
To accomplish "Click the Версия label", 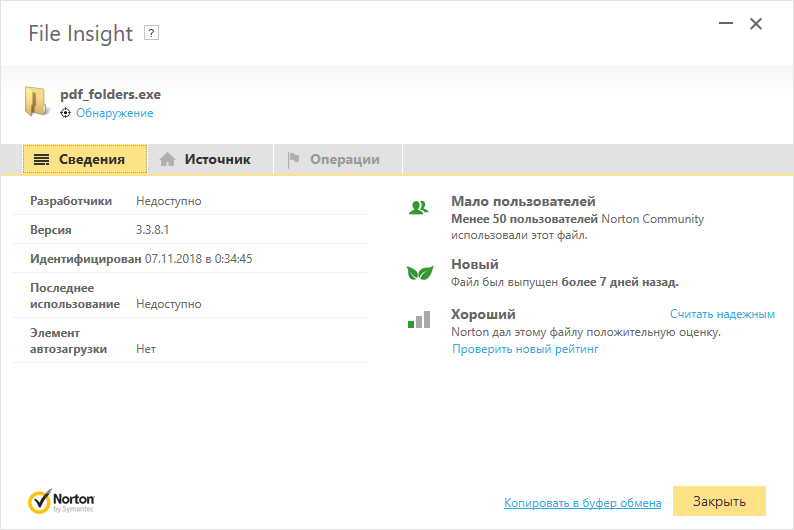I will coord(51,230).
